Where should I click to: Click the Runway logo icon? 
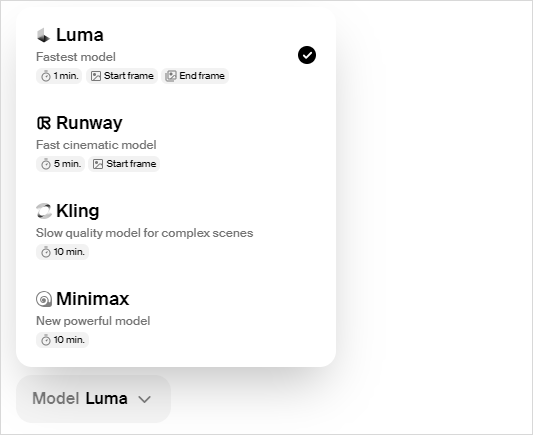pyautogui.click(x=44, y=123)
